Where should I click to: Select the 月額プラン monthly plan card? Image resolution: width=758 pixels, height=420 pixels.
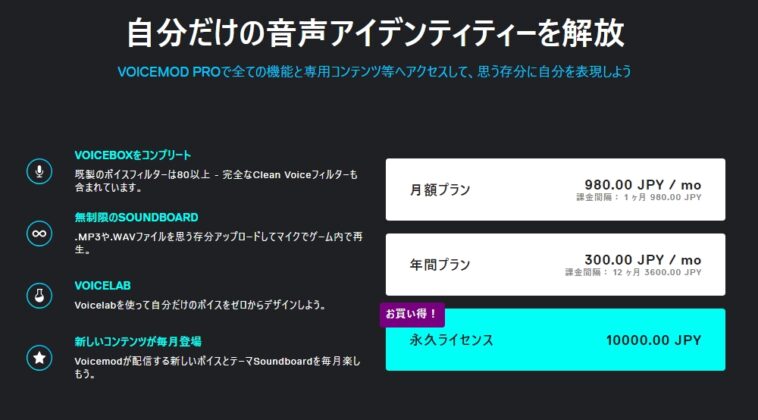pos(555,189)
